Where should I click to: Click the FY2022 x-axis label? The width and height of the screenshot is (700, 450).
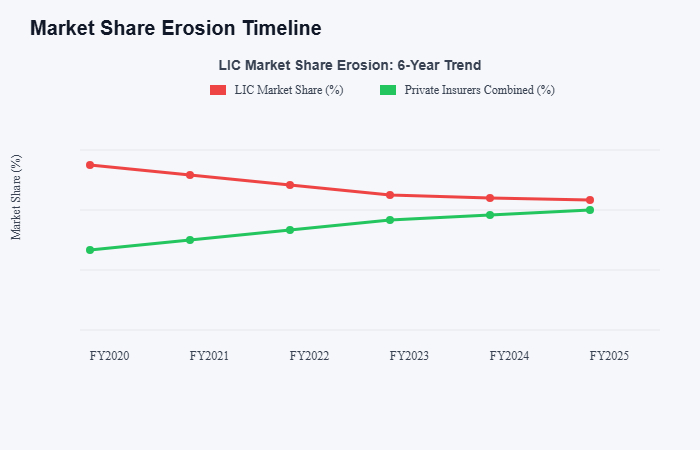coord(309,356)
